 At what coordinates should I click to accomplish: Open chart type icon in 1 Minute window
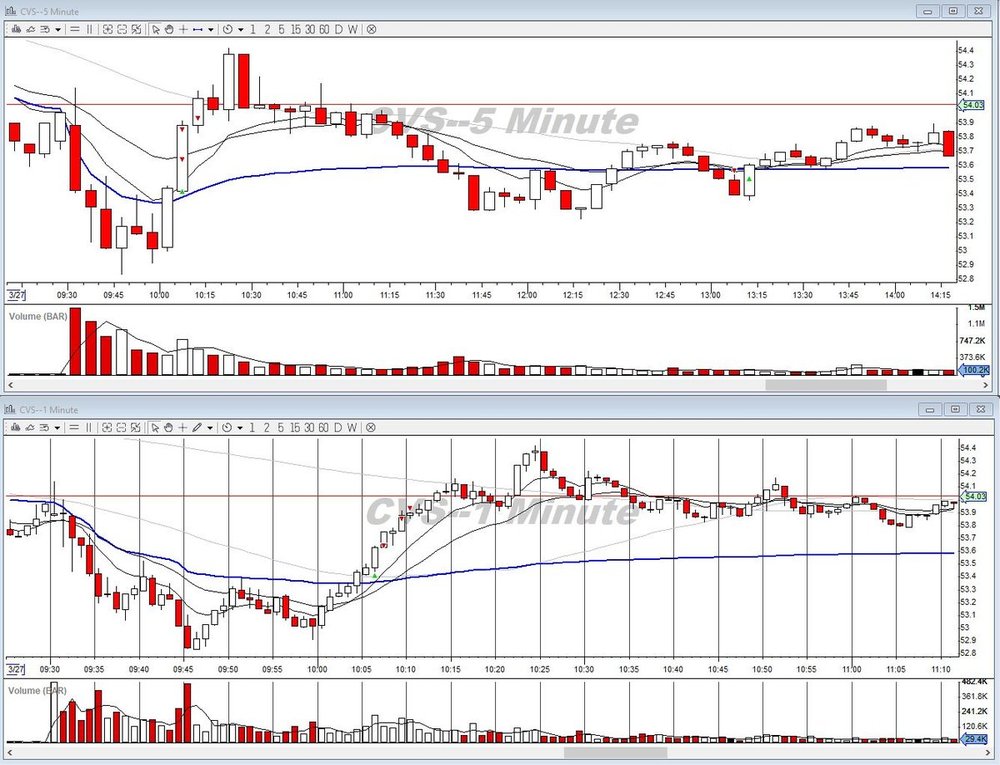pos(16,428)
